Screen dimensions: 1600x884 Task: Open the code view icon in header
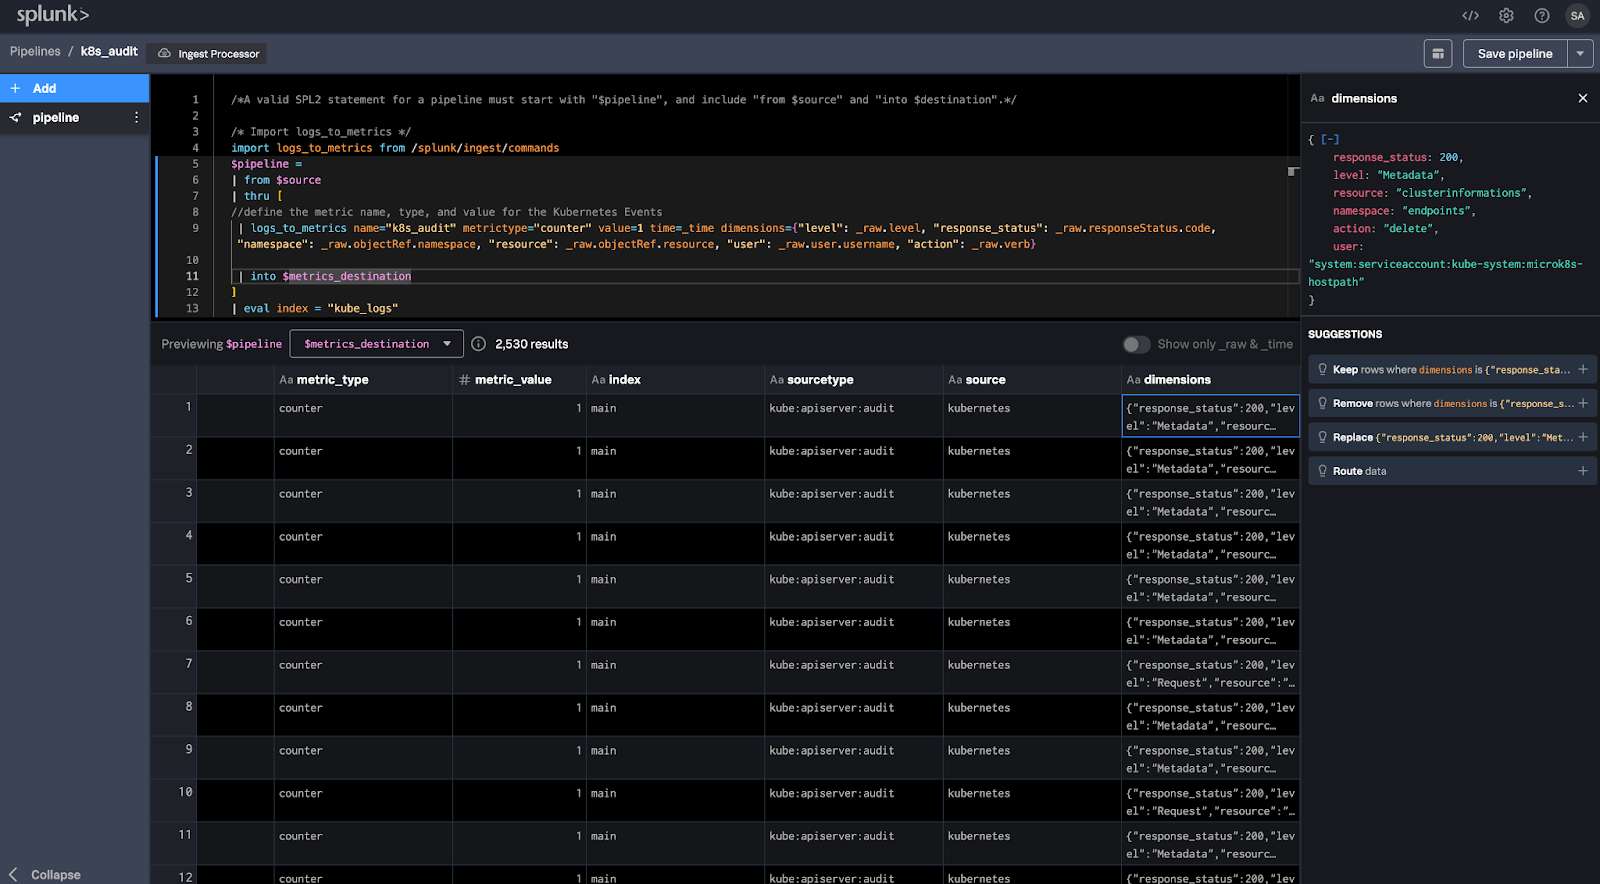tap(1470, 16)
